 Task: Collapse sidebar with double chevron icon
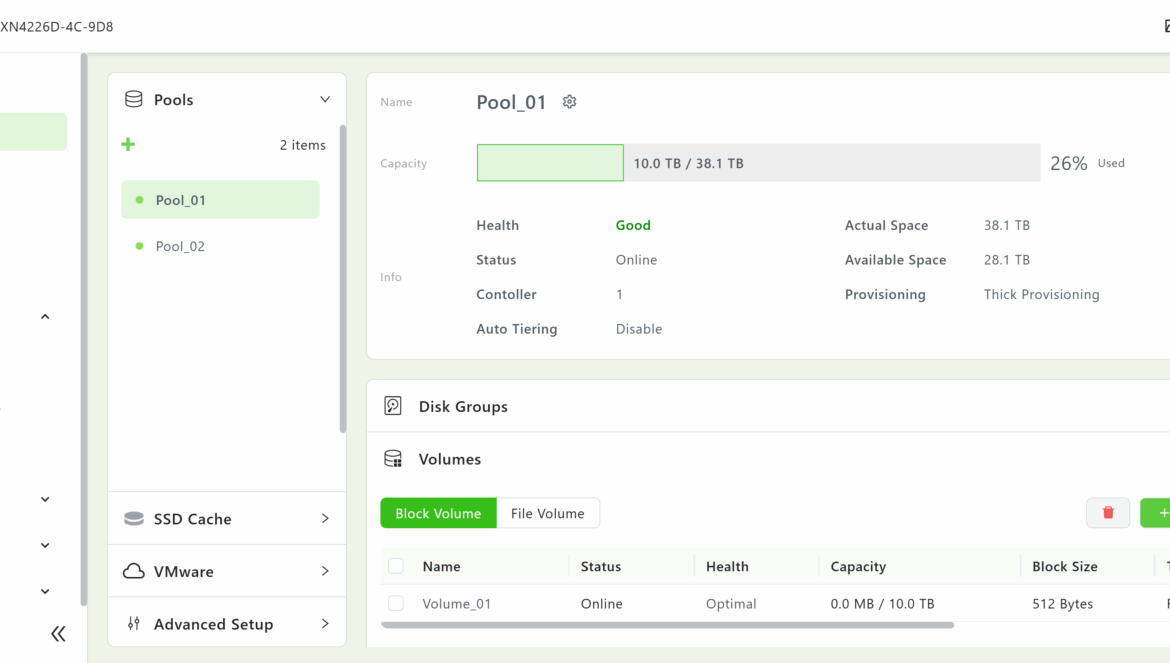(x=58, y=633)
